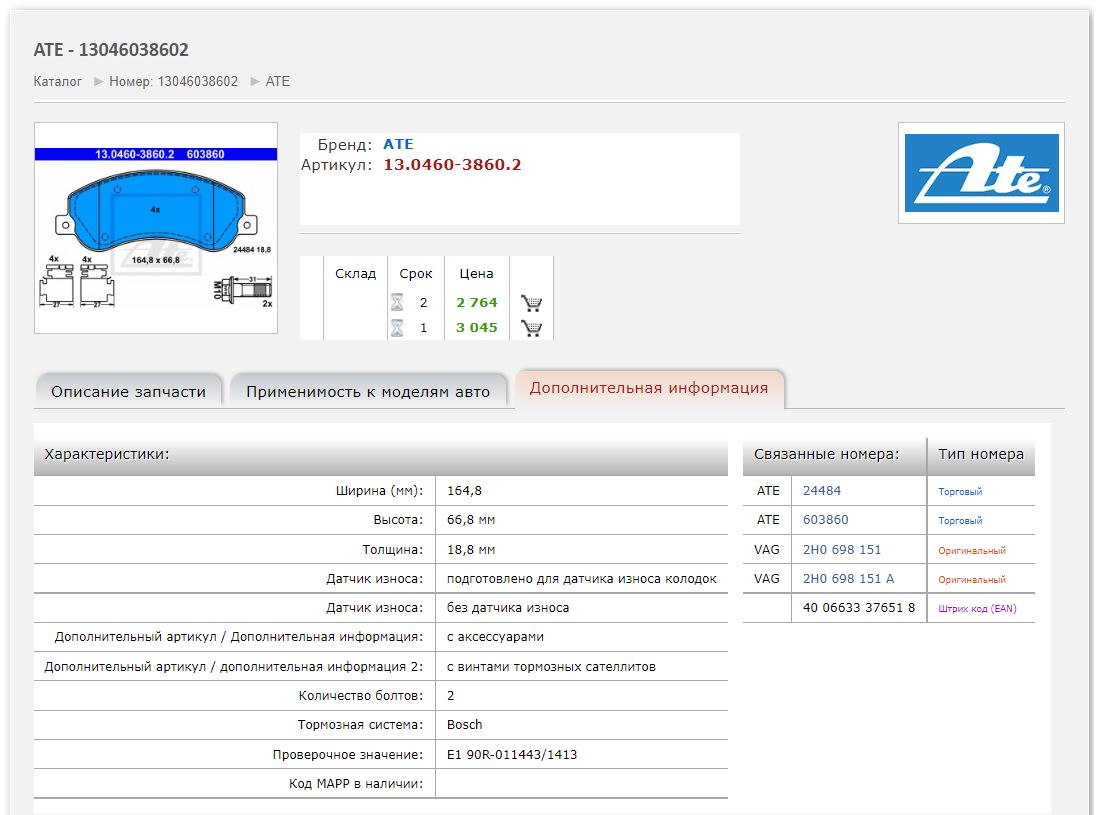This screenshot has height=815, width=1103.
Task: Select height value 66,8 мм
Action: pyautogui.click(x=471, y=520)
